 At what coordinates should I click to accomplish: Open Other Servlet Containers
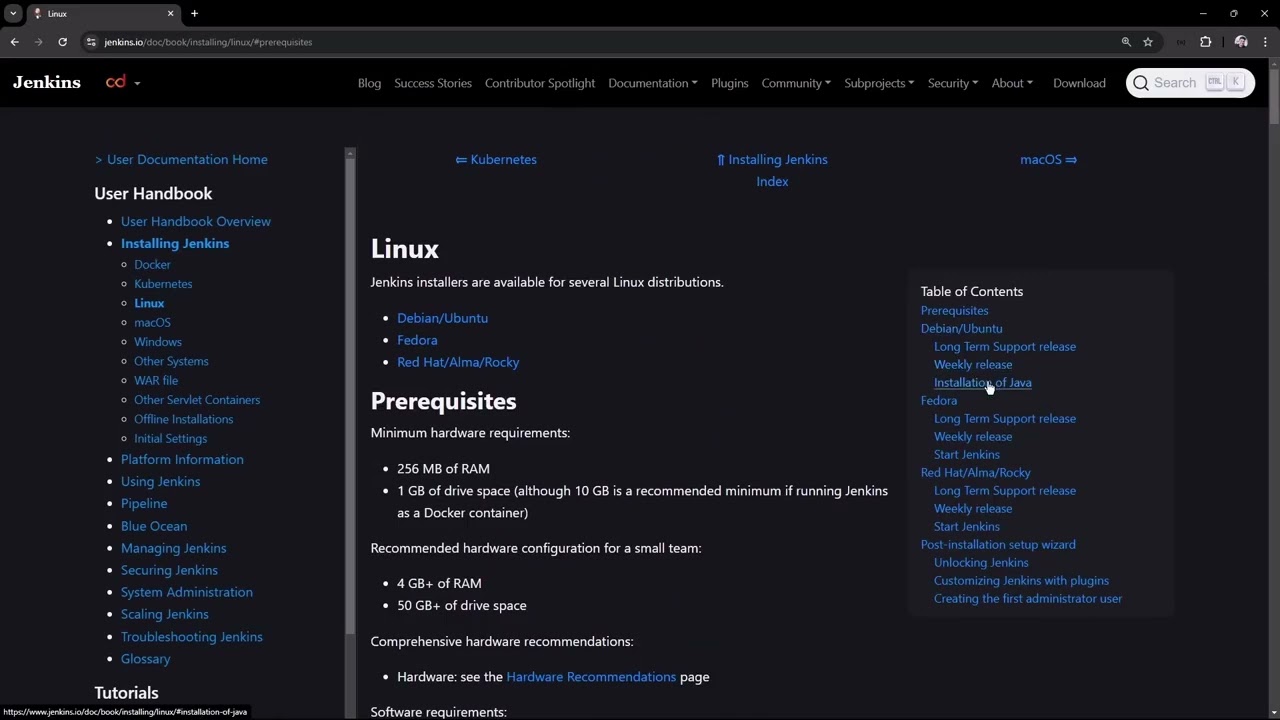pyautogui.click(x=197, y=400)
